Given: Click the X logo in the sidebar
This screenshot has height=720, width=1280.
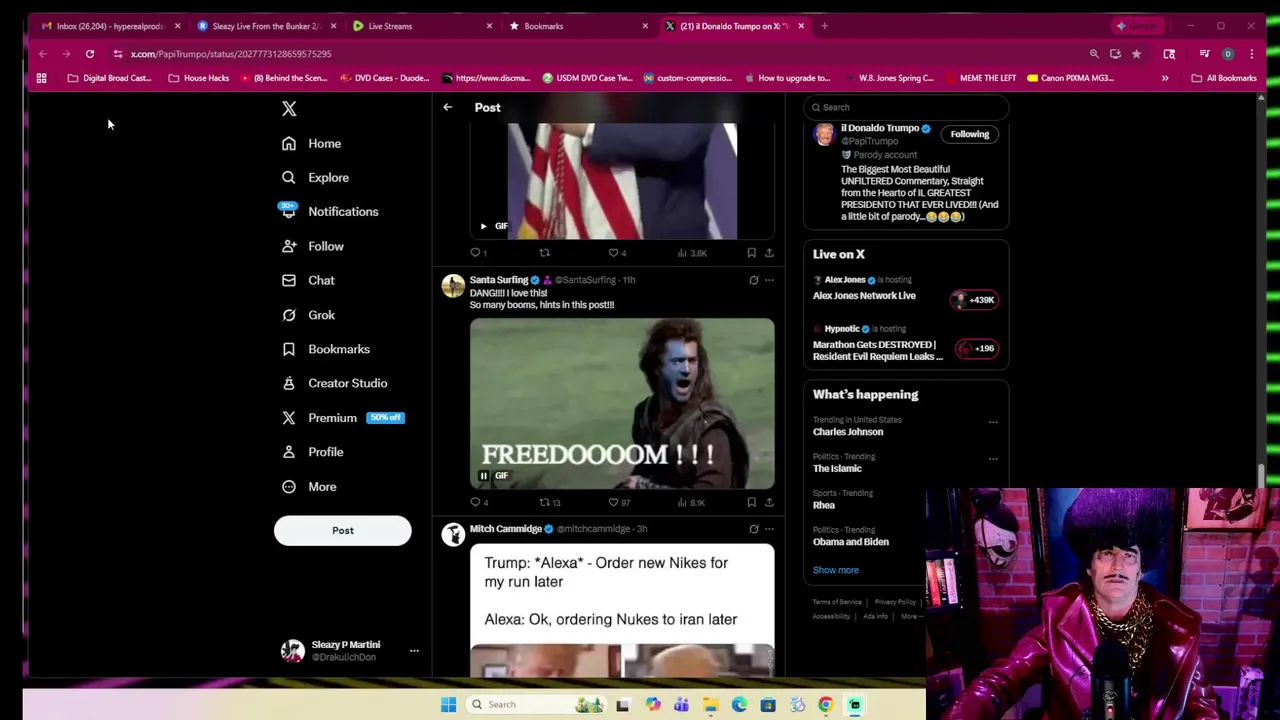Looking at the screenshot, I should pos(289,108).
